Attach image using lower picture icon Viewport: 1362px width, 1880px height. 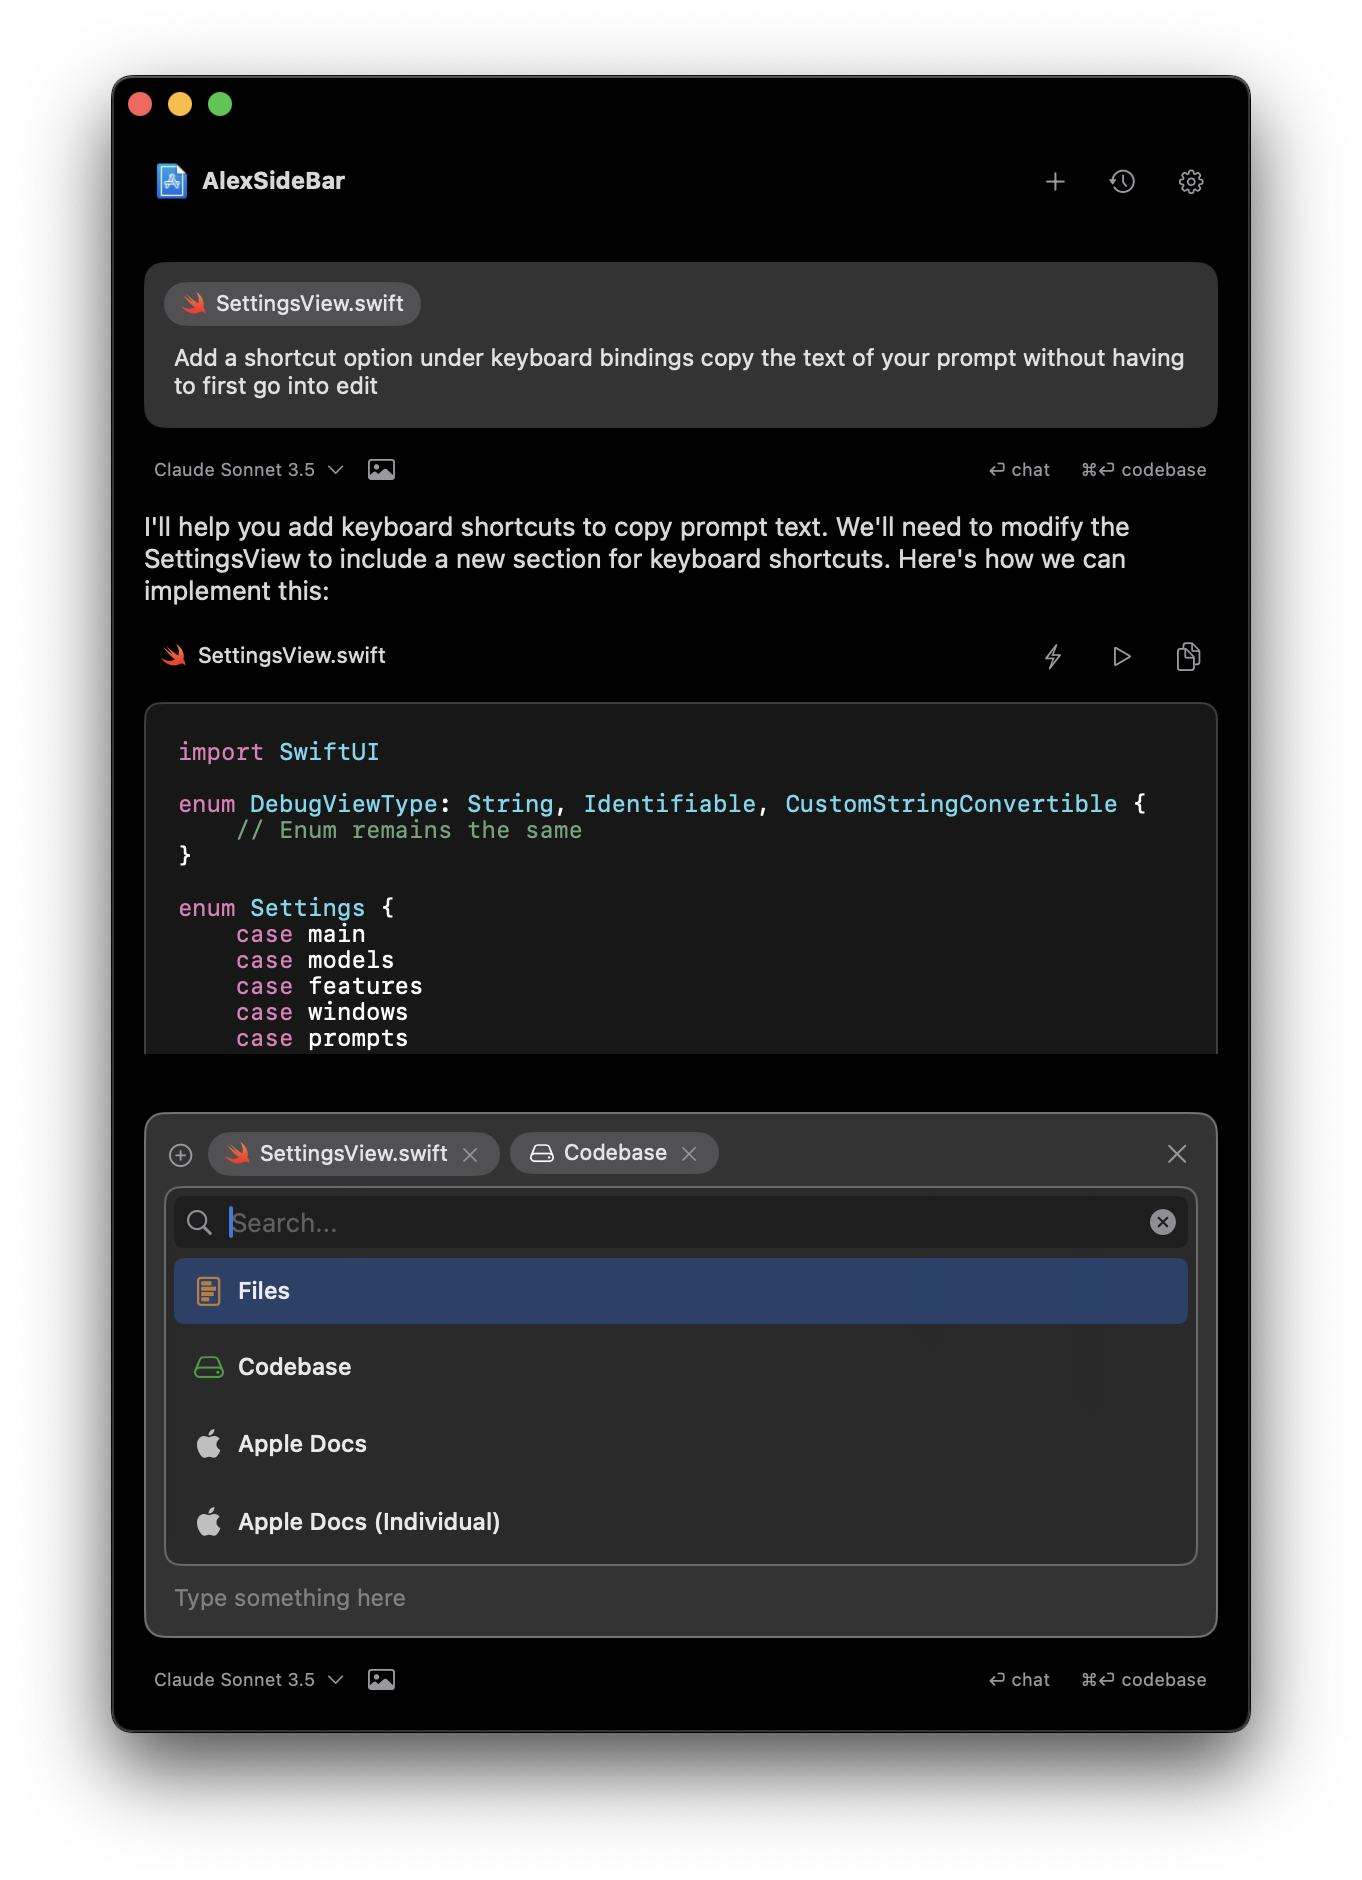tap(381, 1680)
